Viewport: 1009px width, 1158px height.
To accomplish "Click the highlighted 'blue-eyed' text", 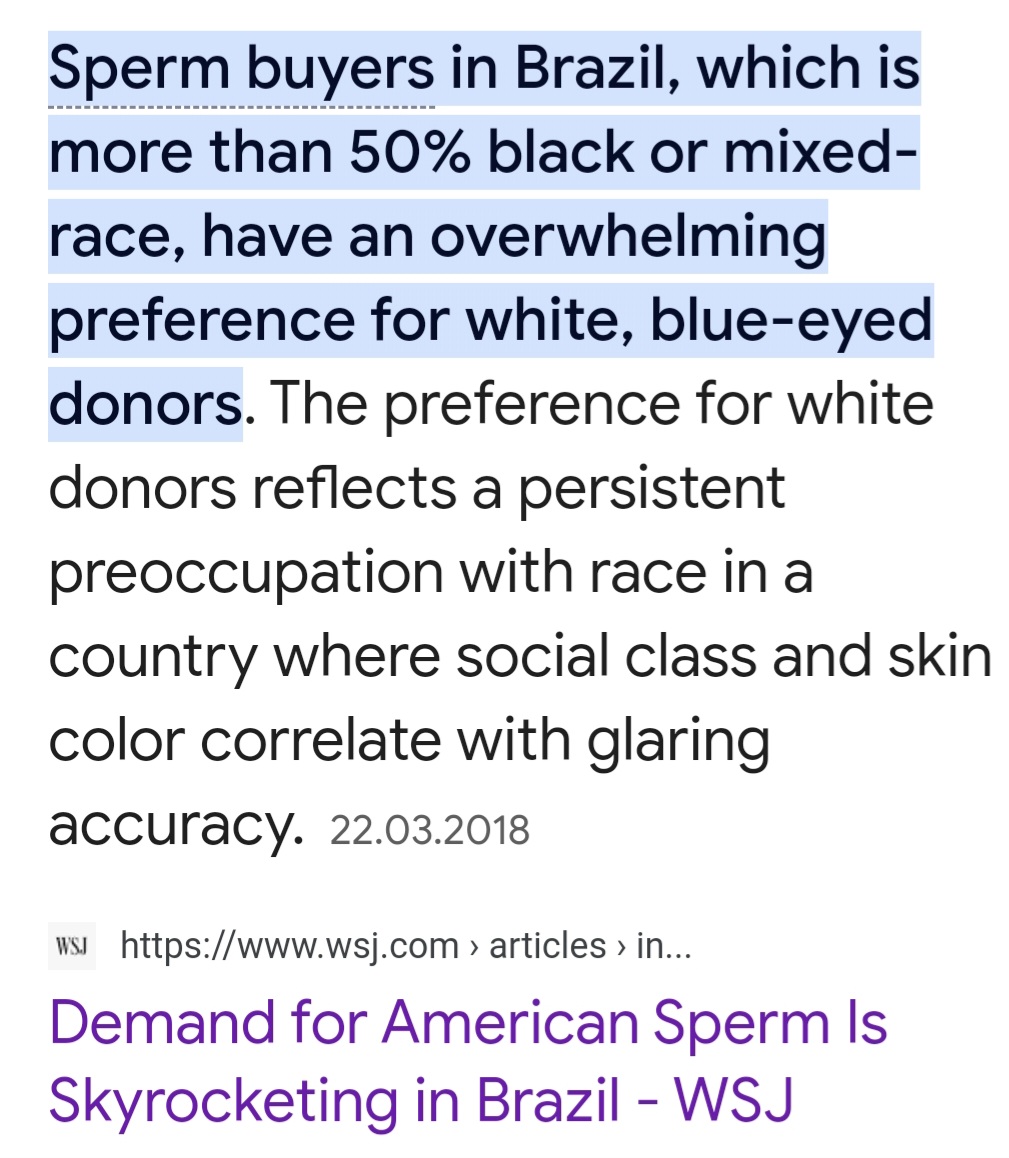I will coord(790,321).
